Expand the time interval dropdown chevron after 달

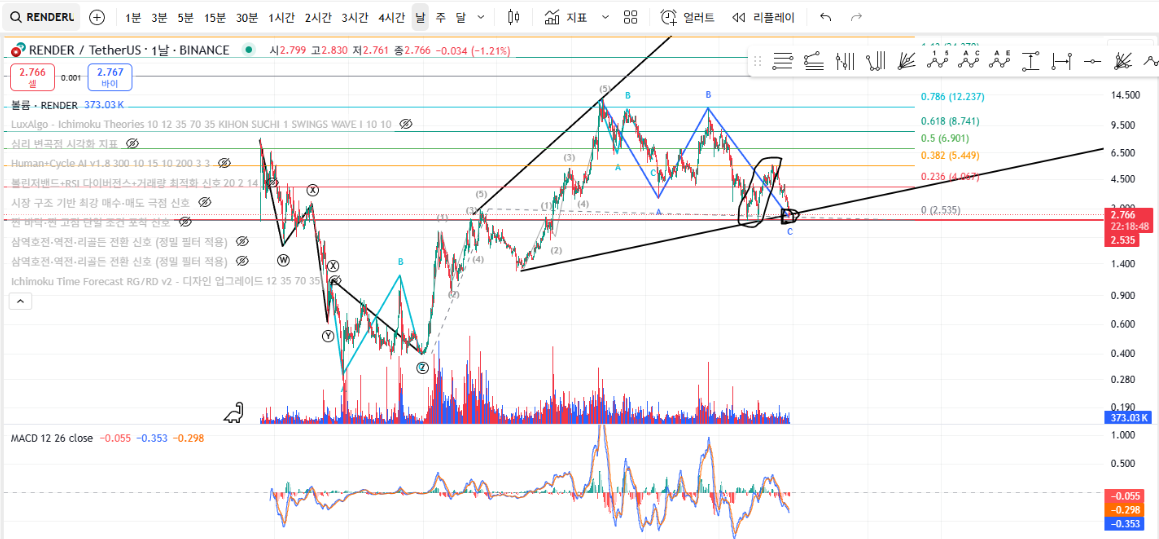click(481, 17)
